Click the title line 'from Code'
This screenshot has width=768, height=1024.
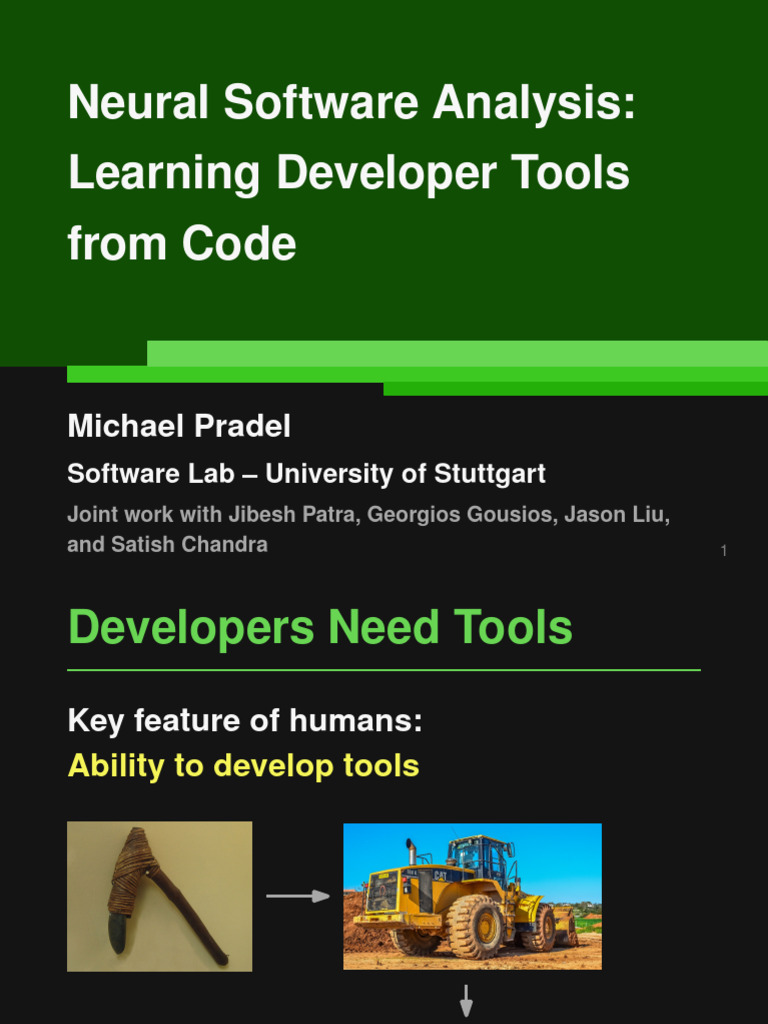click(x=182, y=244)
